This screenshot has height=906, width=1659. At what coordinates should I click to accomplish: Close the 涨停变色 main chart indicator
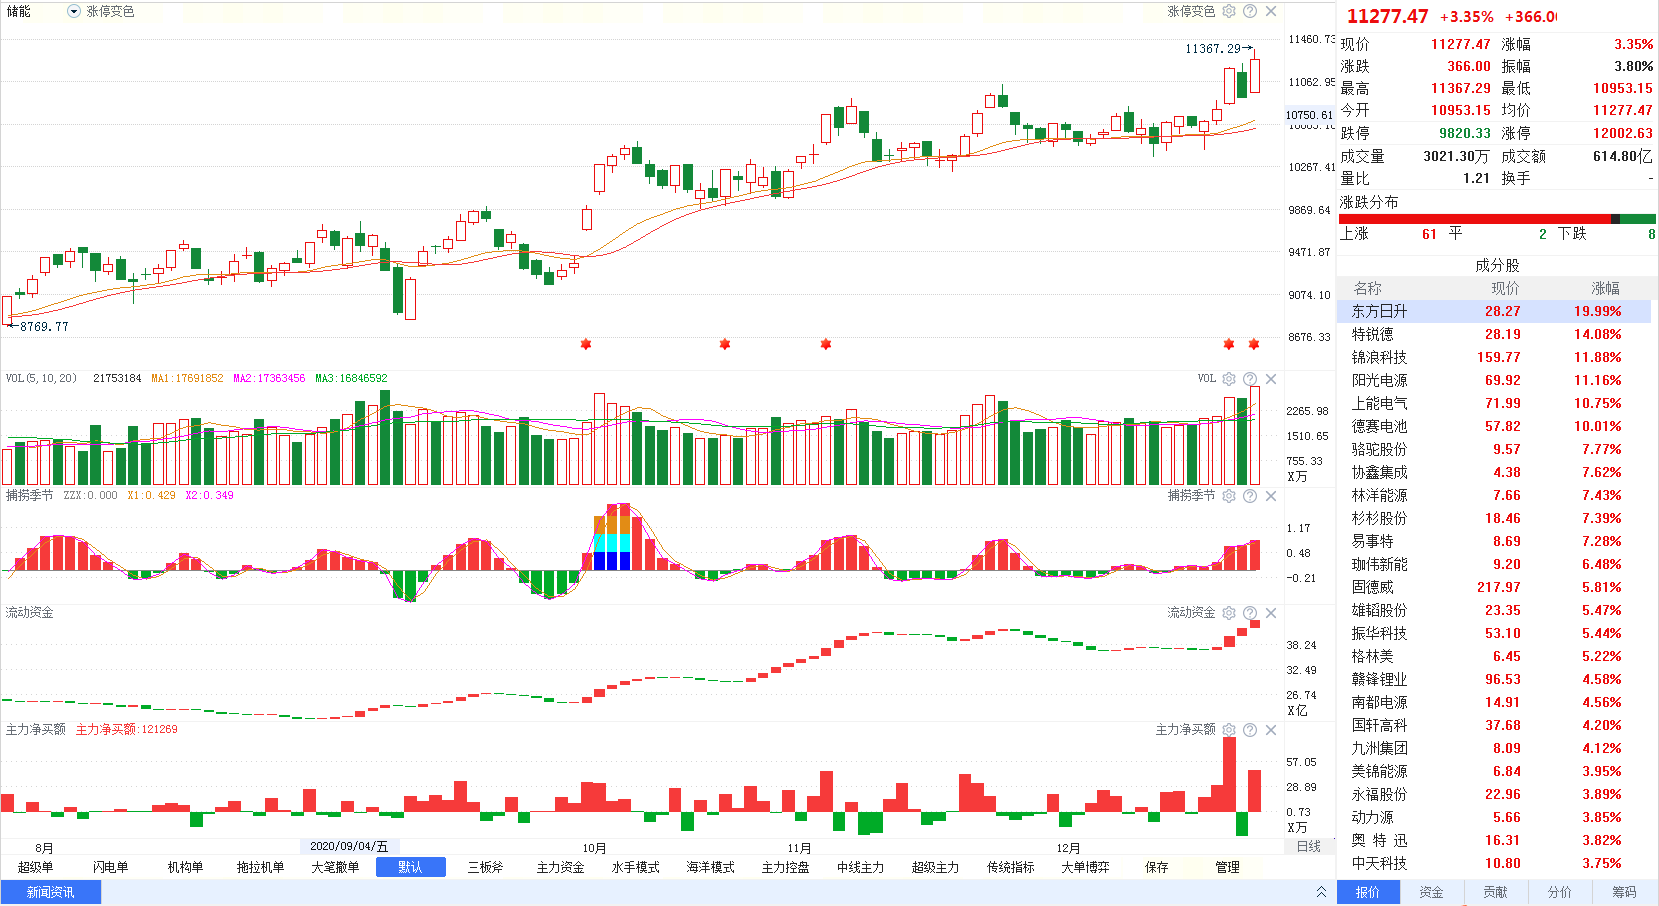pos(1271,11)
